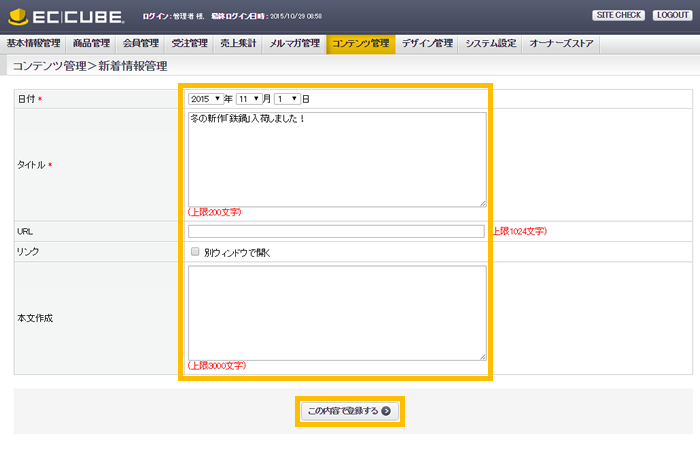Screen dimensions: 700x450
Task: Select the コンテンツ管理 tab
Action: (360, 43)
